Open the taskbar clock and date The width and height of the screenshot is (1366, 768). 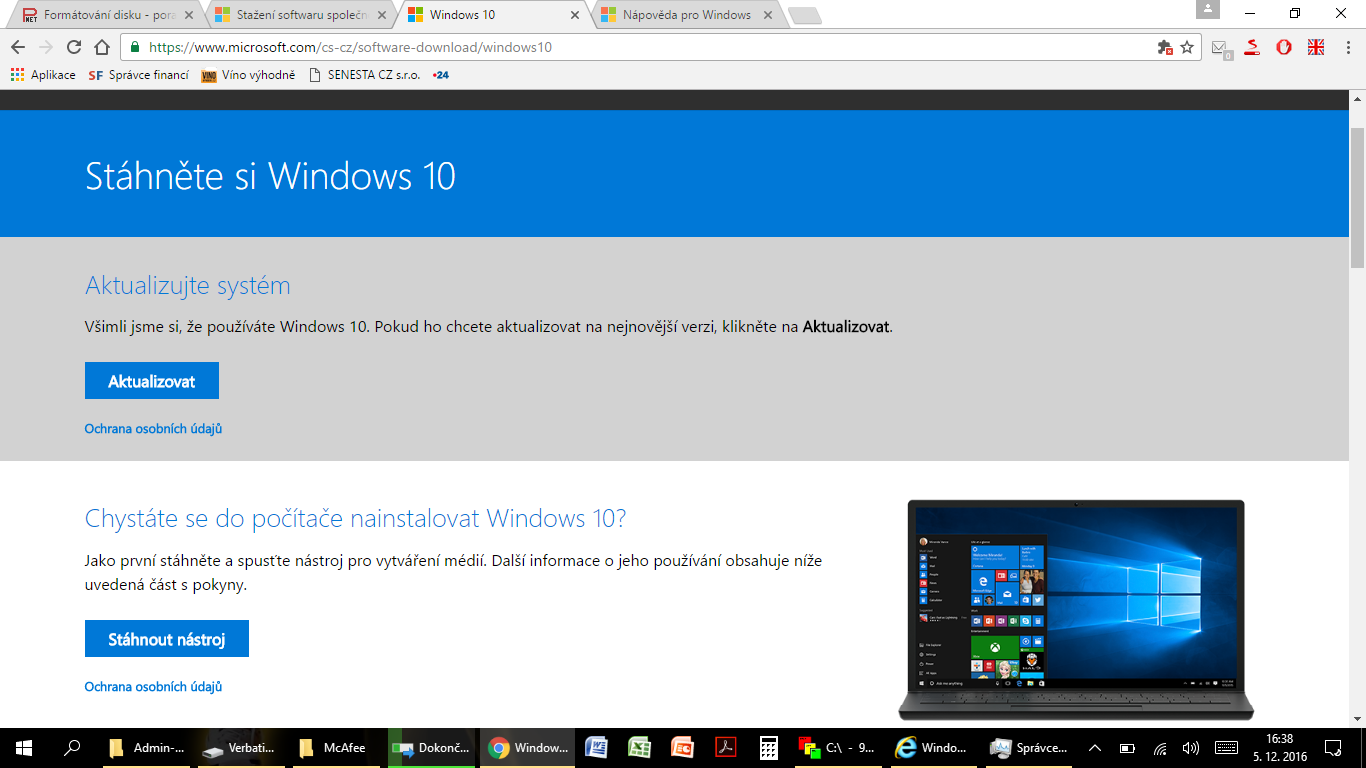pos(1279,747)
